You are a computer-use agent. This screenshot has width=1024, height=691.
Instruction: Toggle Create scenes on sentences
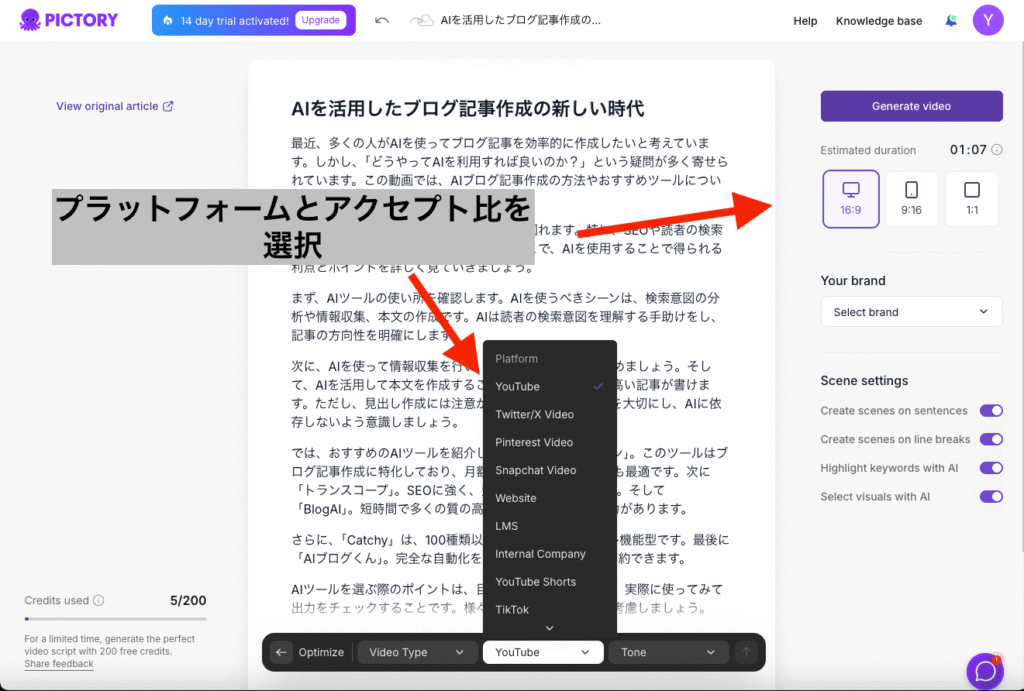coord(991,411)
